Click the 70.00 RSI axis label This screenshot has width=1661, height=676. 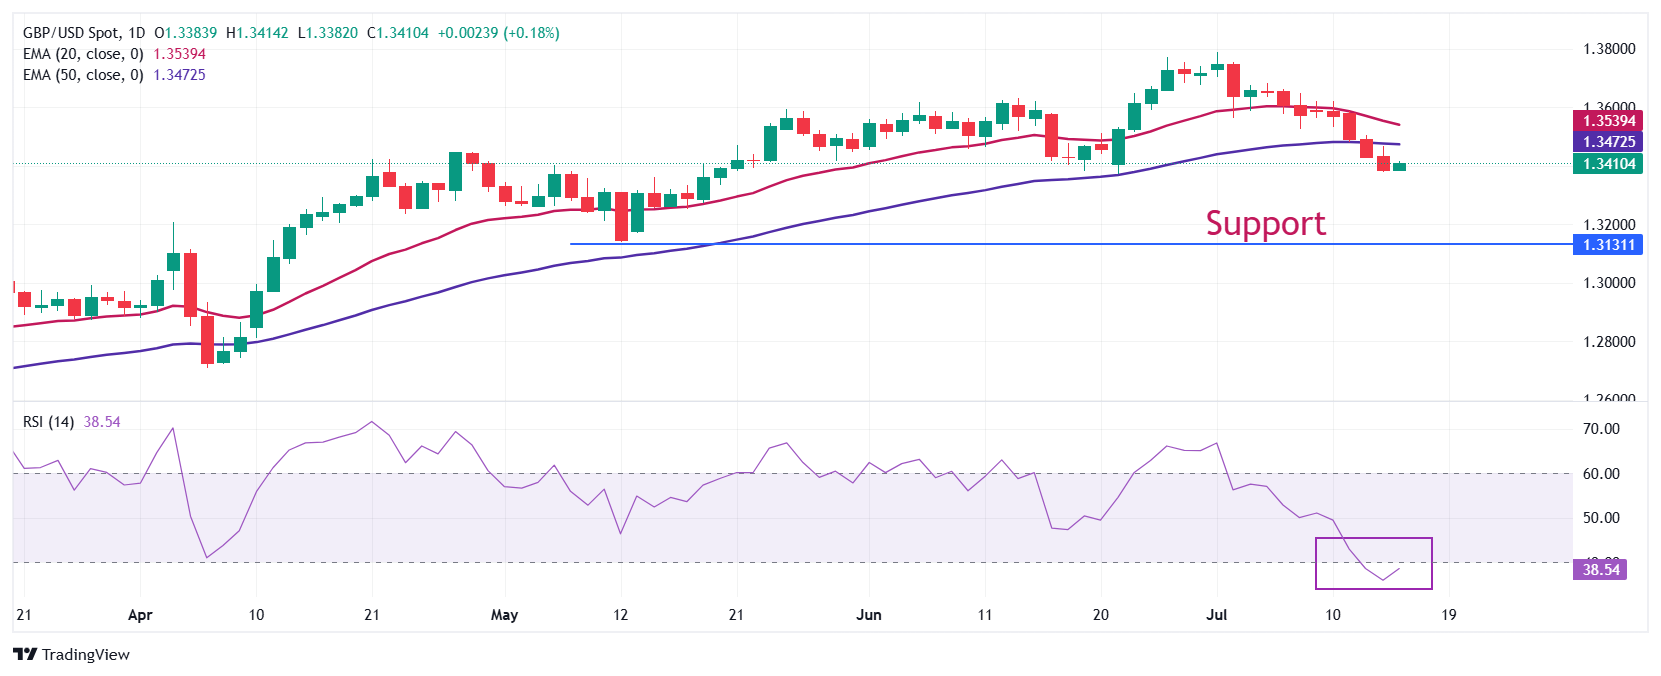point(1601,429)
